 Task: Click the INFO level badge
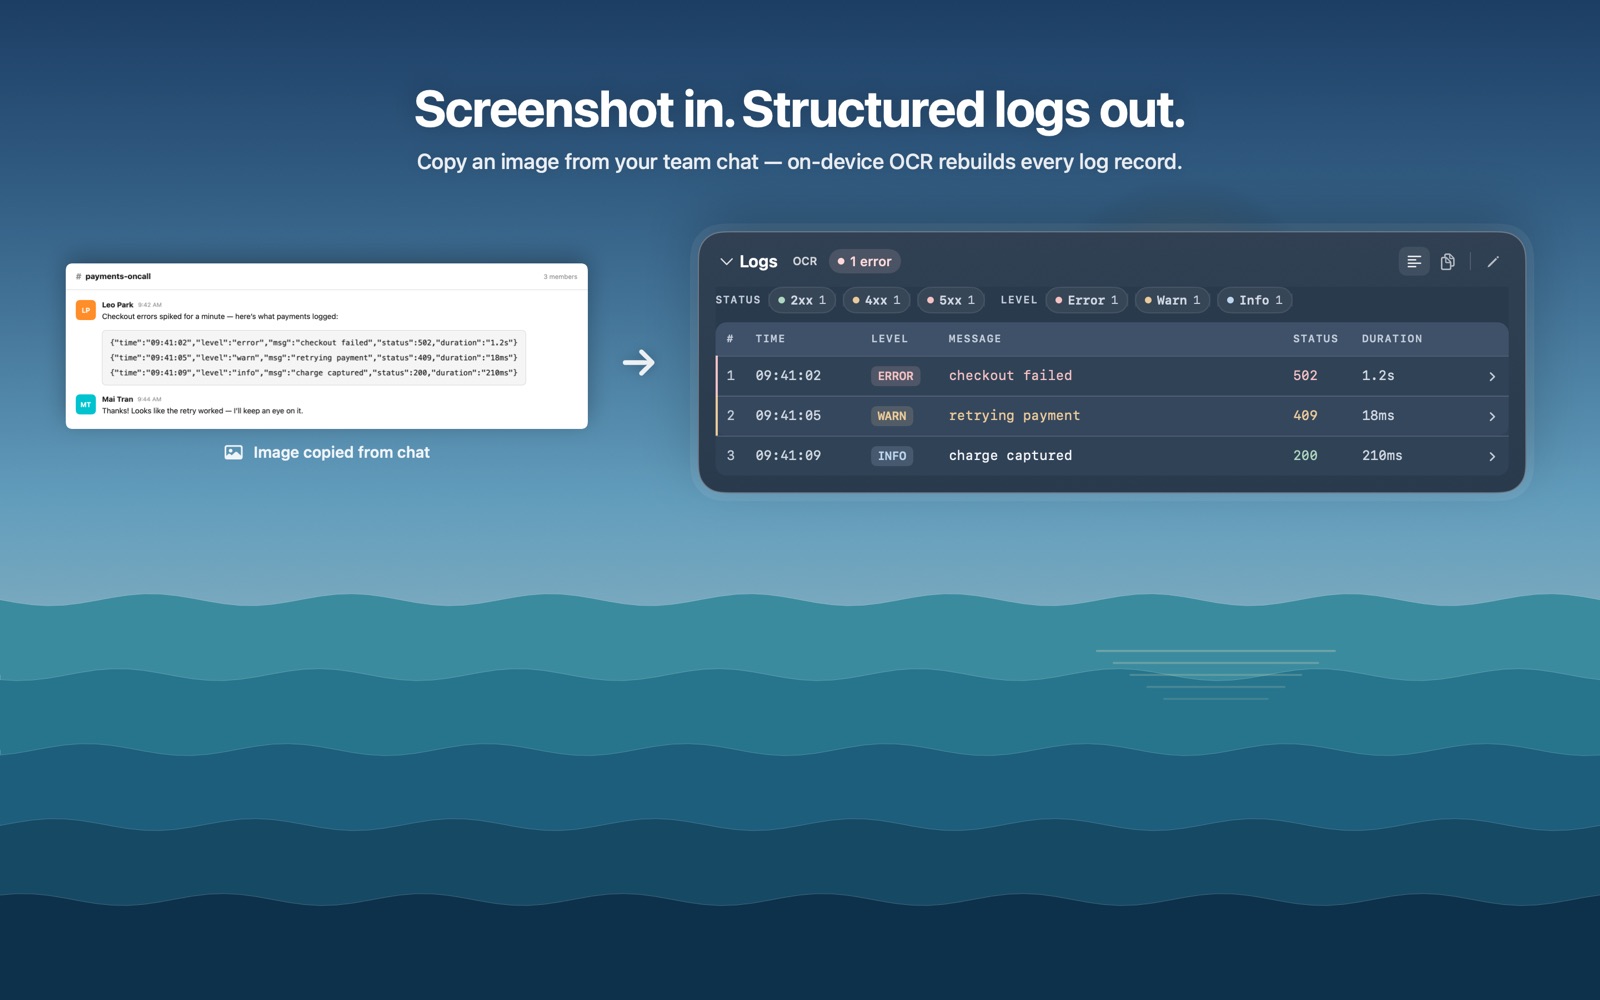point(891,456)
